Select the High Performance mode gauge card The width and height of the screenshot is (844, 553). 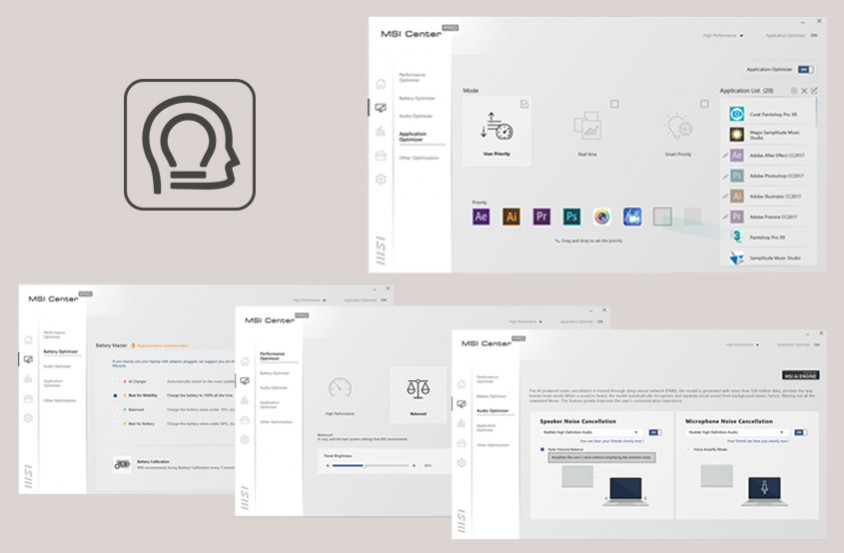point(340,396)
